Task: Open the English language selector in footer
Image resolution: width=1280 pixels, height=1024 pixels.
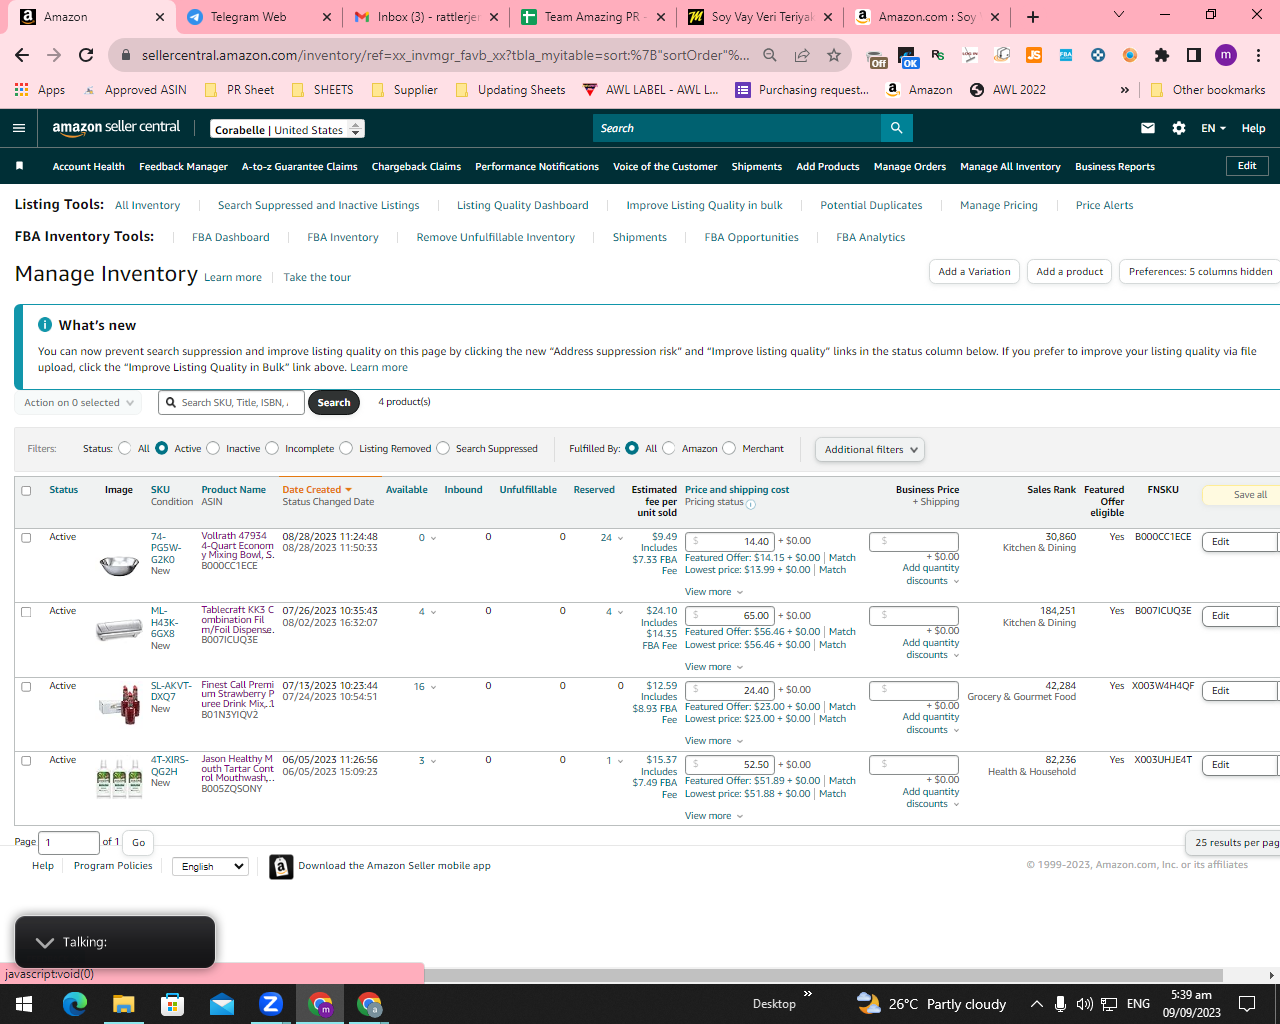Action: (210, 866)
